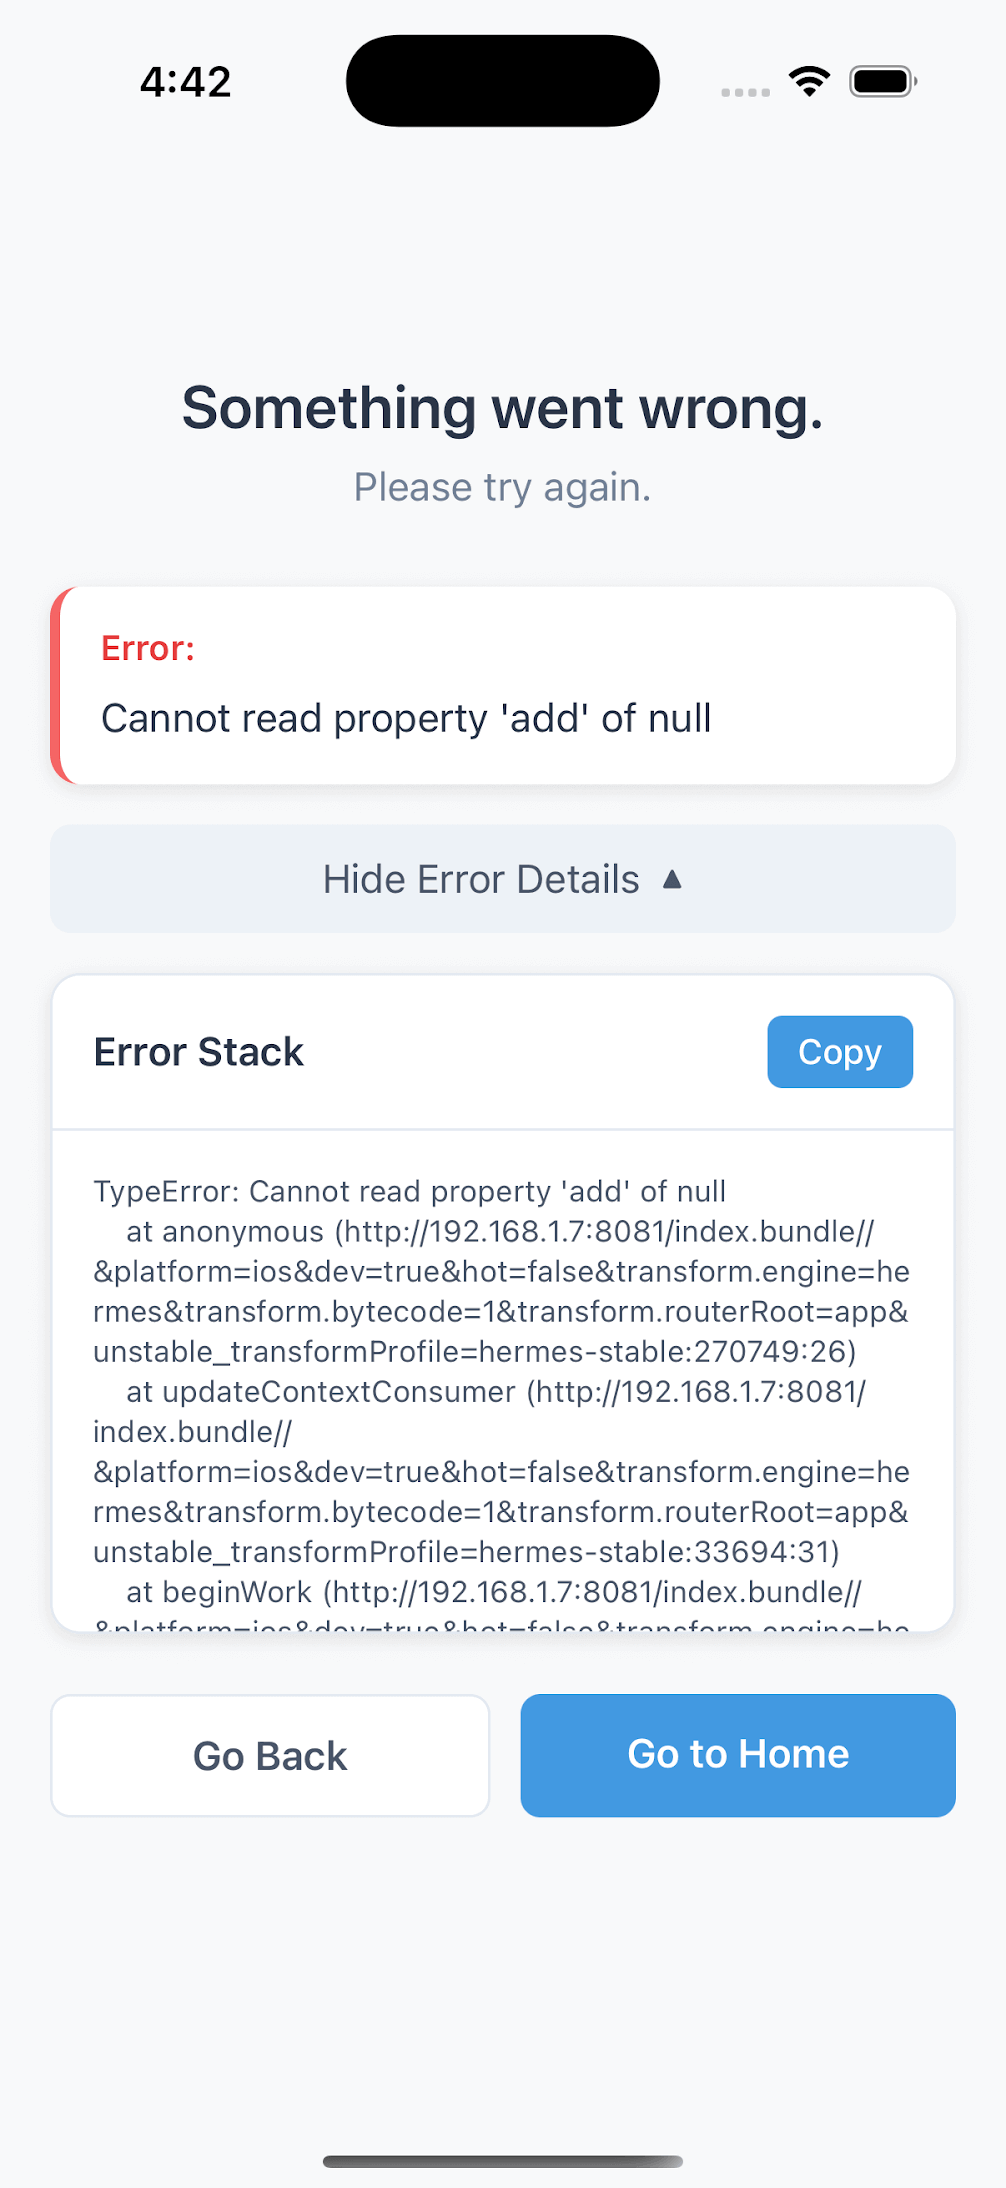Viewport: 1006px width, 2188px height.
Task: Copy the error stack to clipboard
Action: [x=839, y=1051]
